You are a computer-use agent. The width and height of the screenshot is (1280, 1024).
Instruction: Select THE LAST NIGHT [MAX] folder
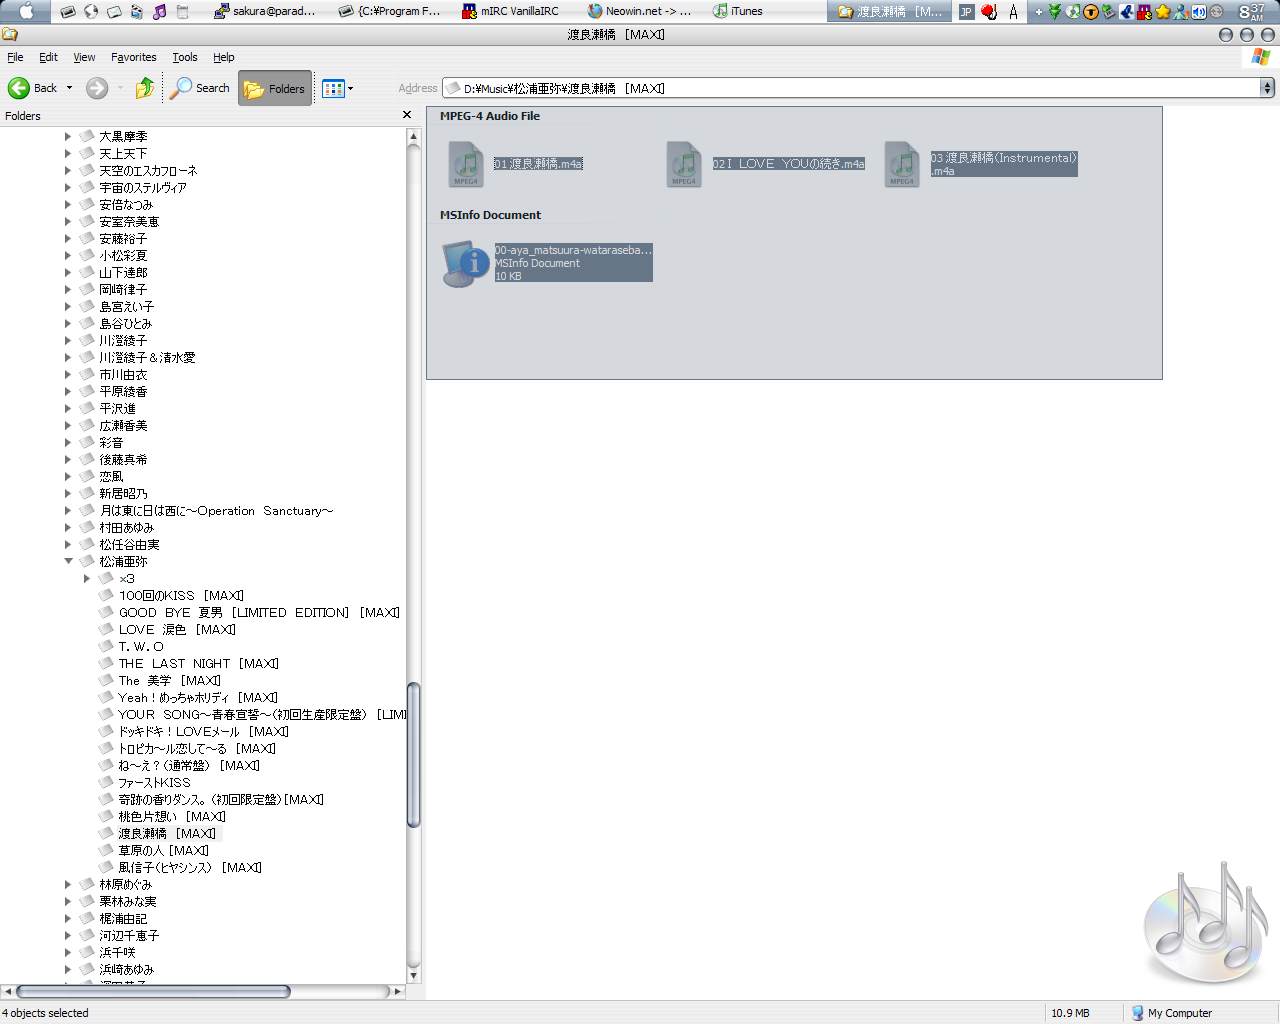[199, 664]
